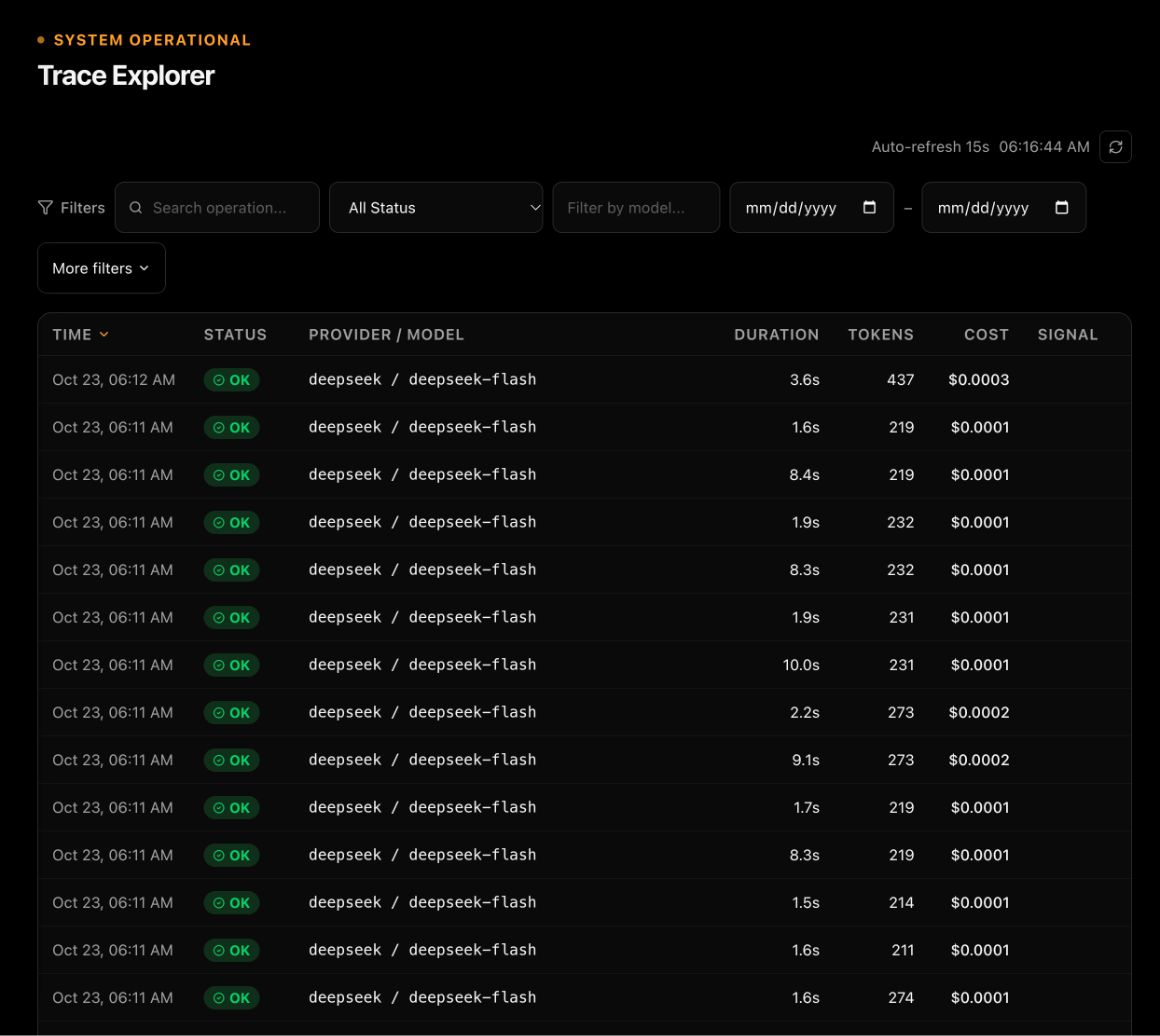
Task: Sort by the TOKENS column header
Action: pyautogui.click(x=880, y=334)
